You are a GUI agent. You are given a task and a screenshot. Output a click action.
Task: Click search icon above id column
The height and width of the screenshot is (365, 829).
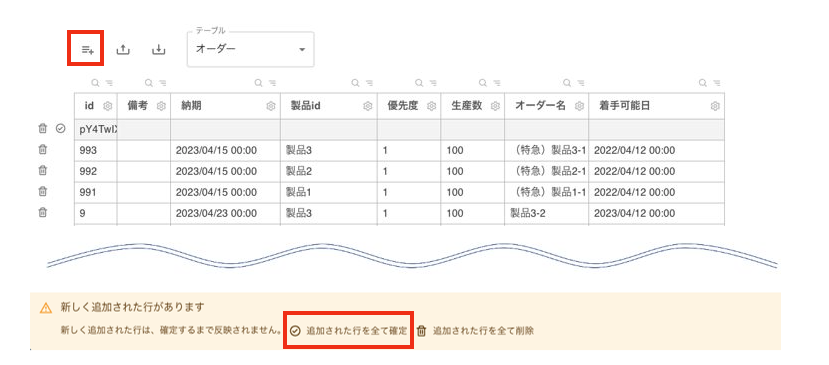tap(95, 83)
